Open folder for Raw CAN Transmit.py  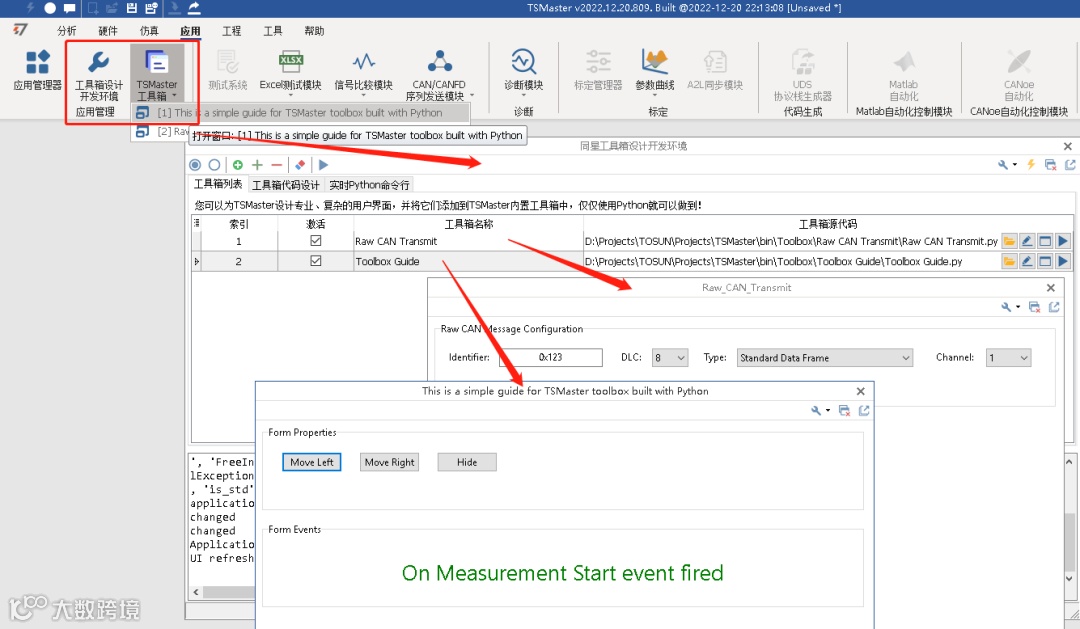(x=1009, y=241)
